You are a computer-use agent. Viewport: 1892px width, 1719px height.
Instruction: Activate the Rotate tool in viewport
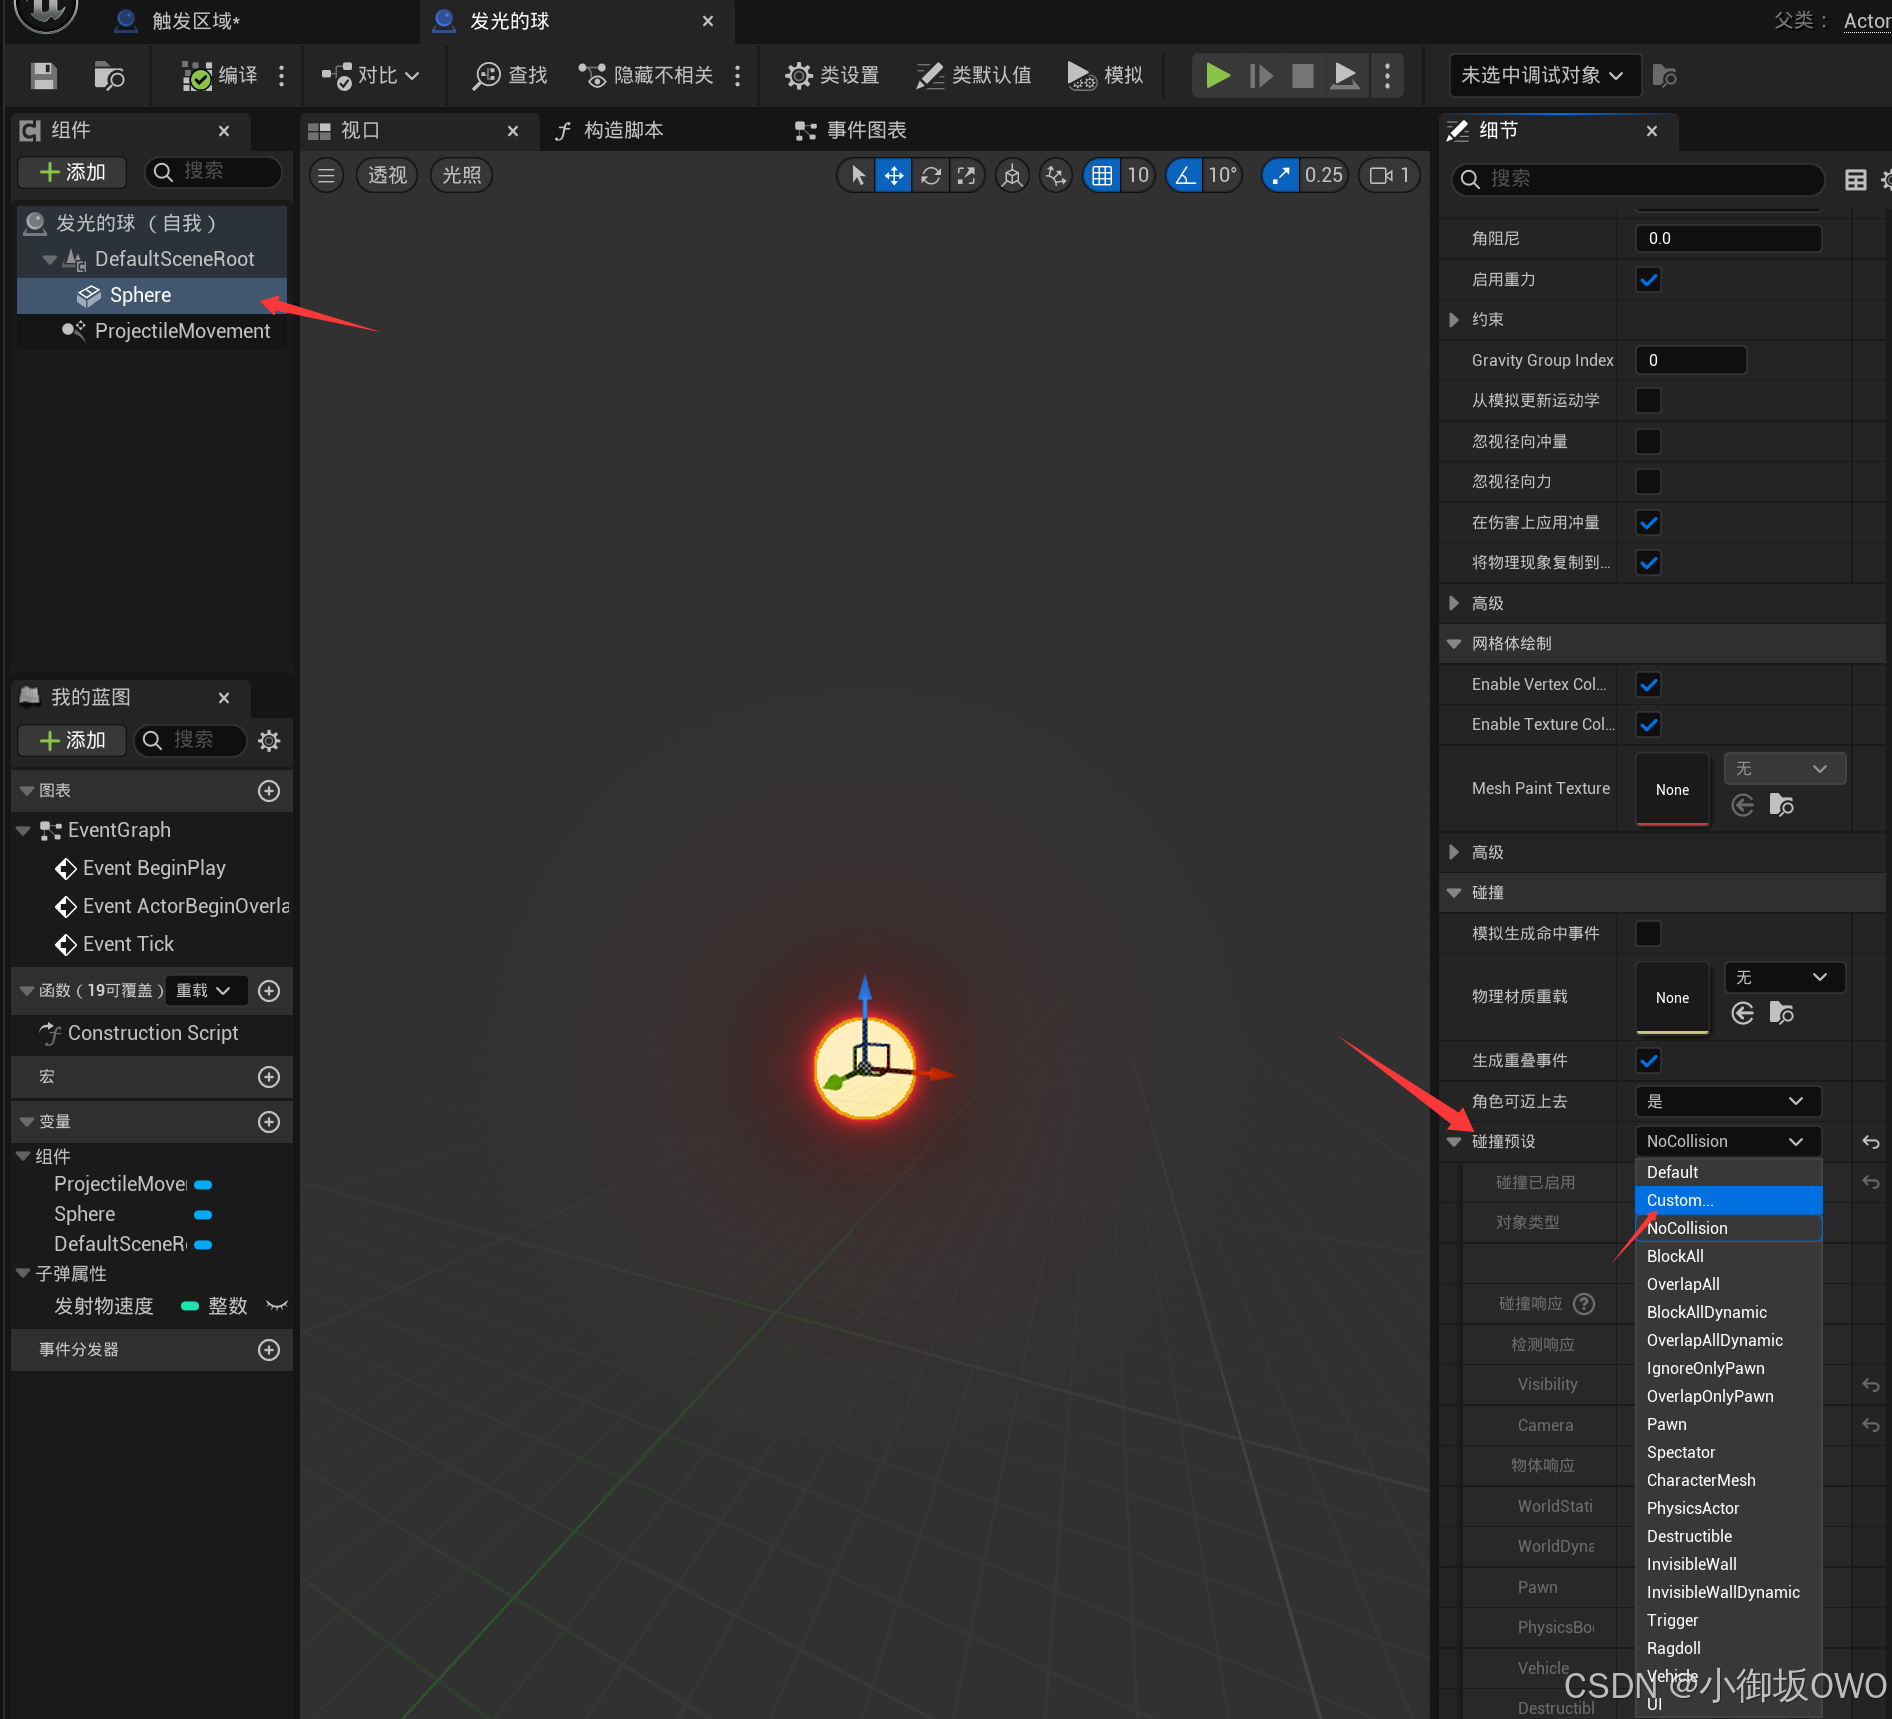point(930,176)
